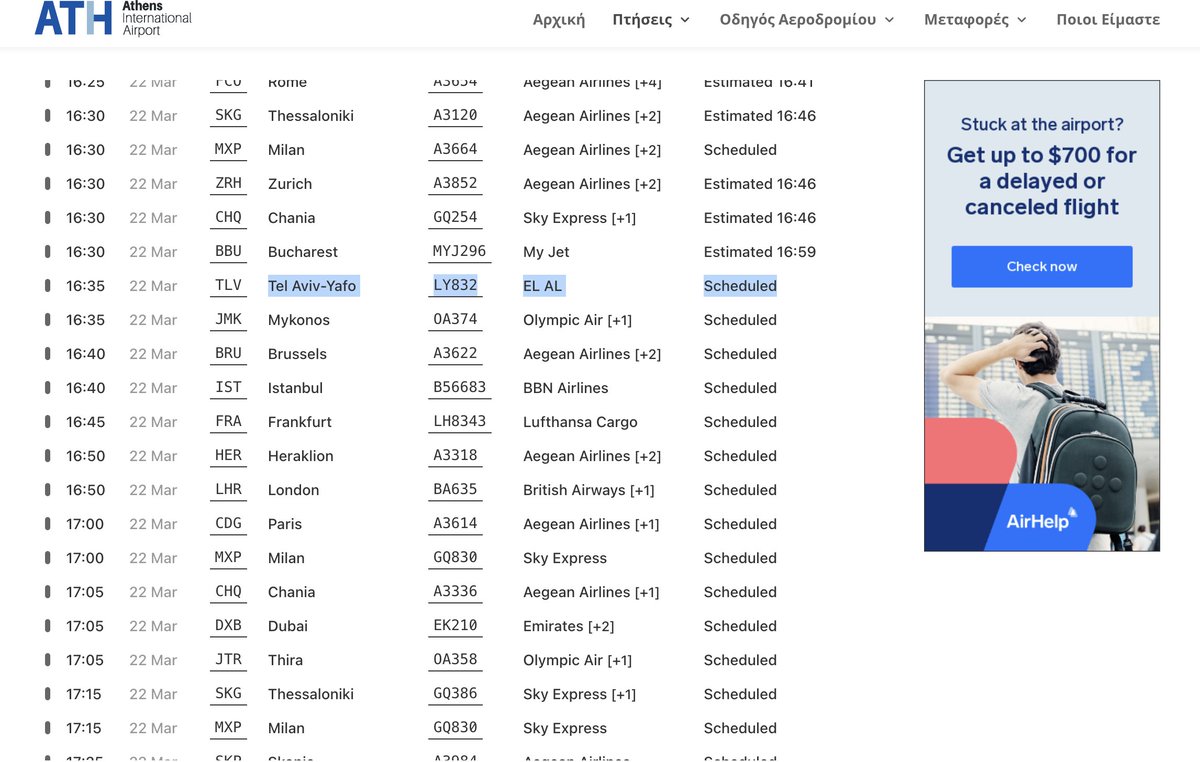Open flight number A3622 to Brussels

455,354
